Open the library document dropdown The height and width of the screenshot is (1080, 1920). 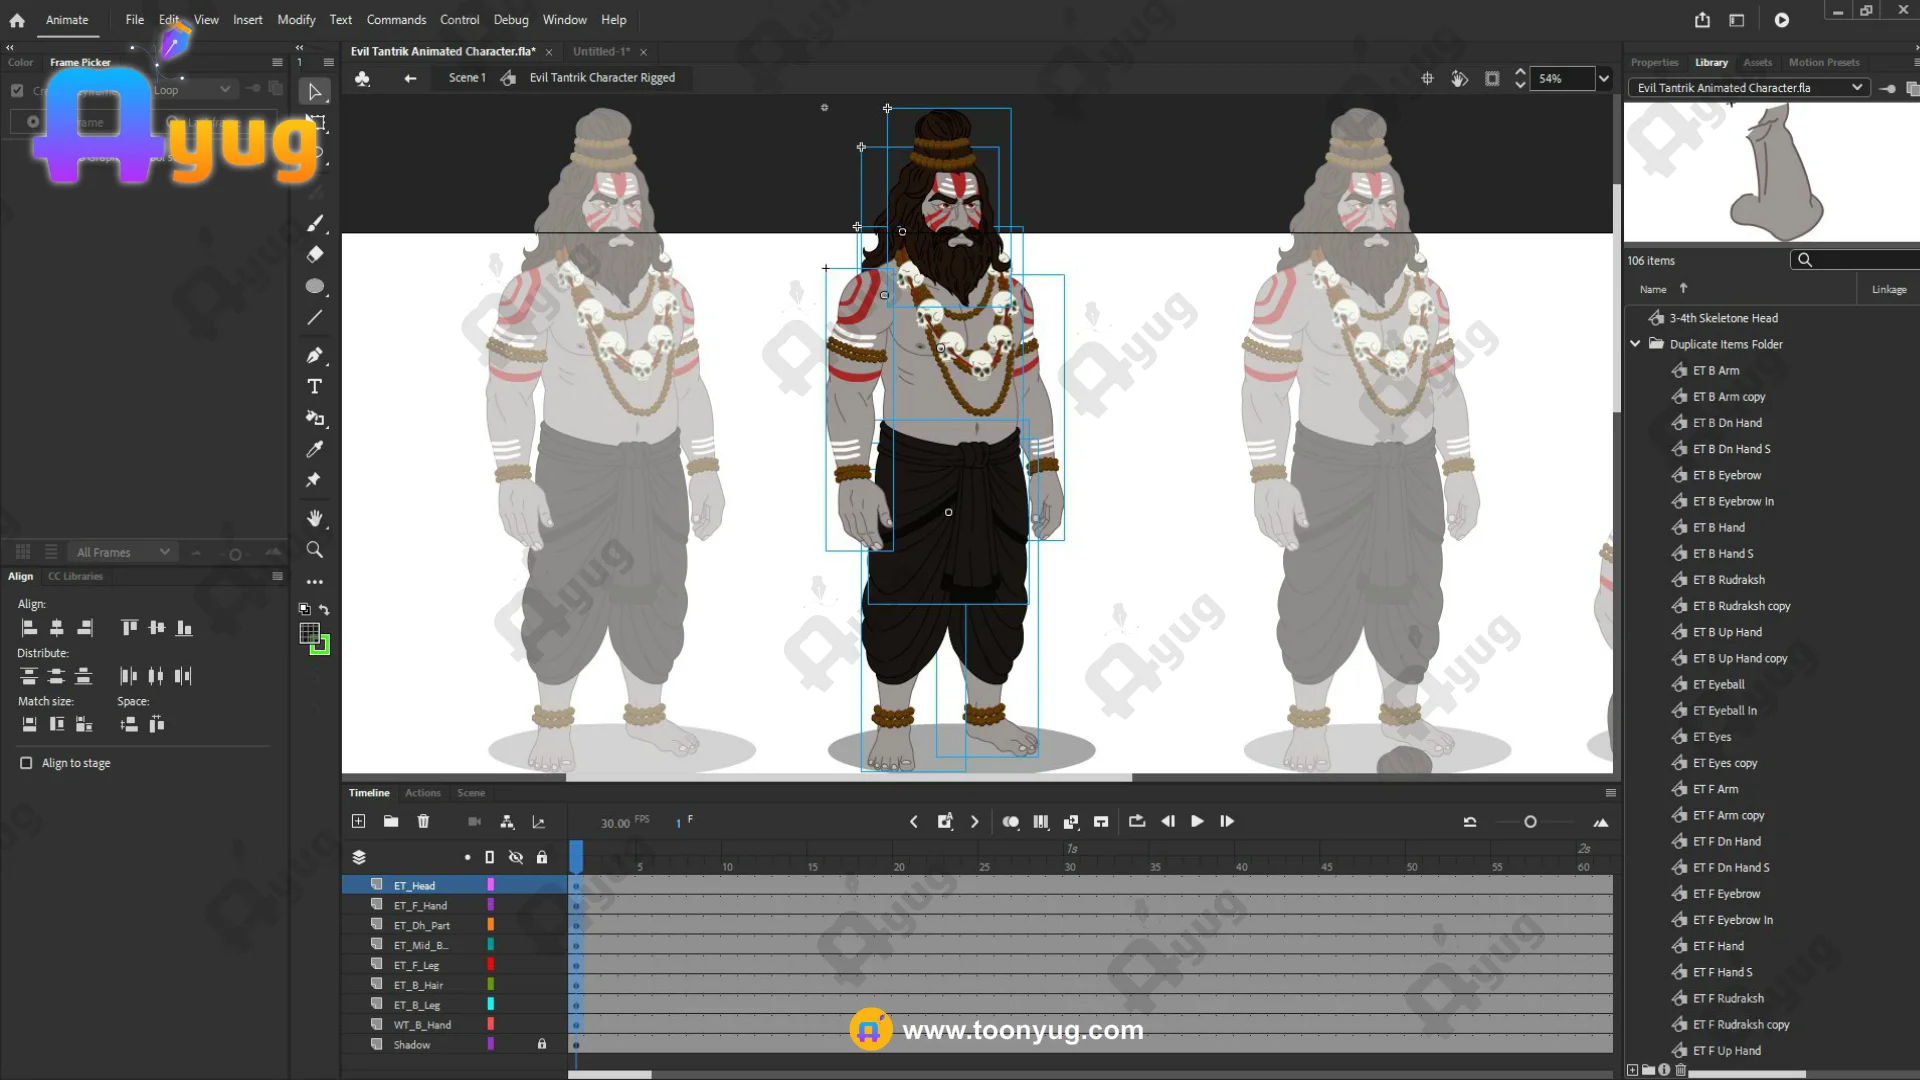pos(1856,88)
